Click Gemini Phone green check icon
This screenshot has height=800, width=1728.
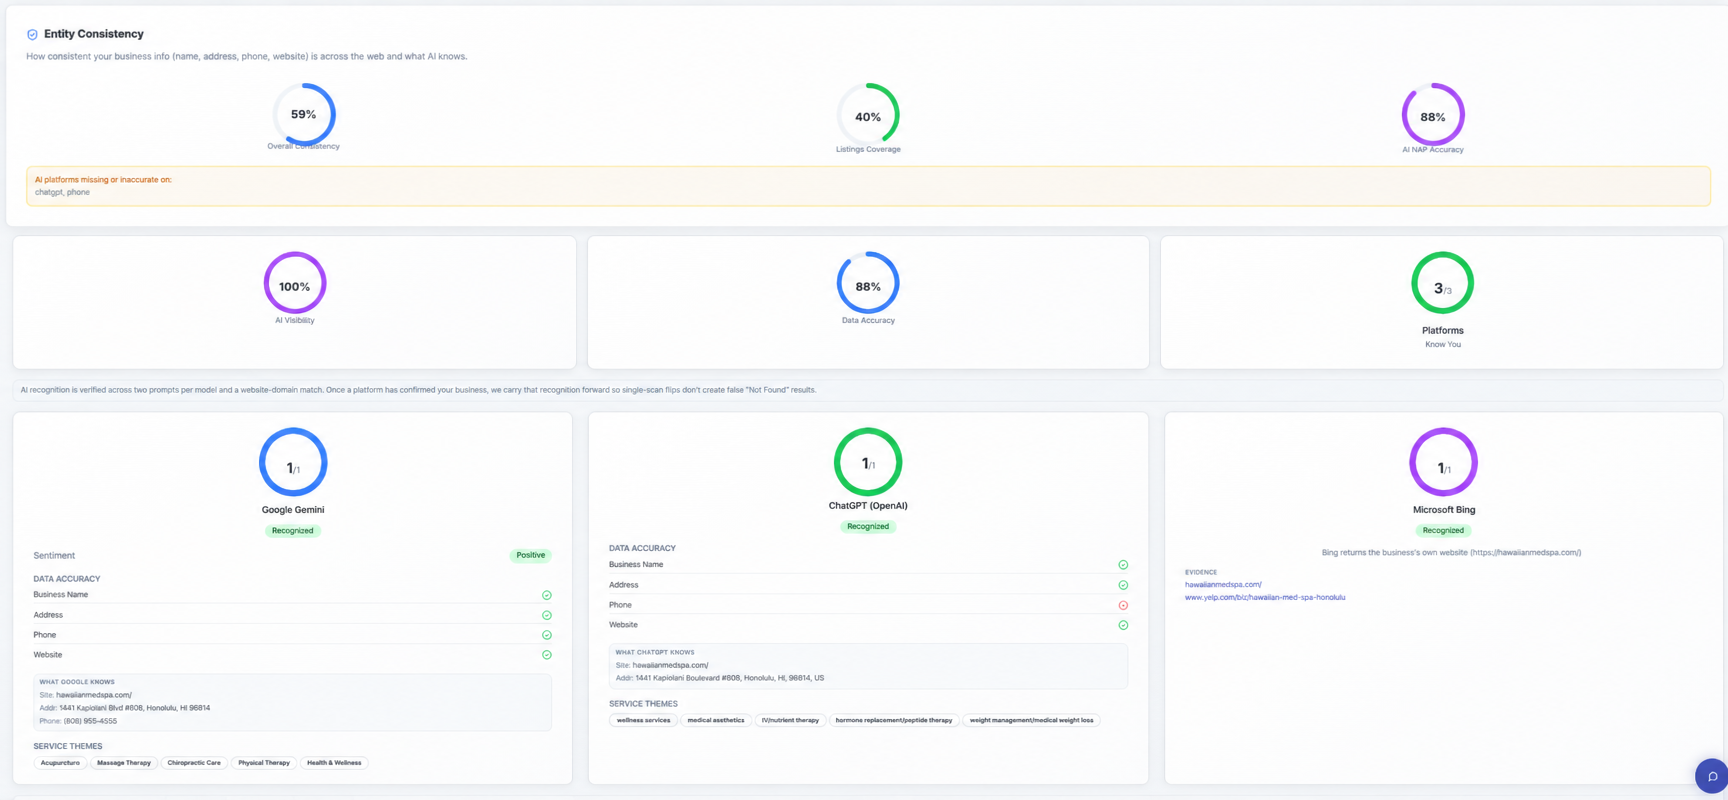(547, 635)
